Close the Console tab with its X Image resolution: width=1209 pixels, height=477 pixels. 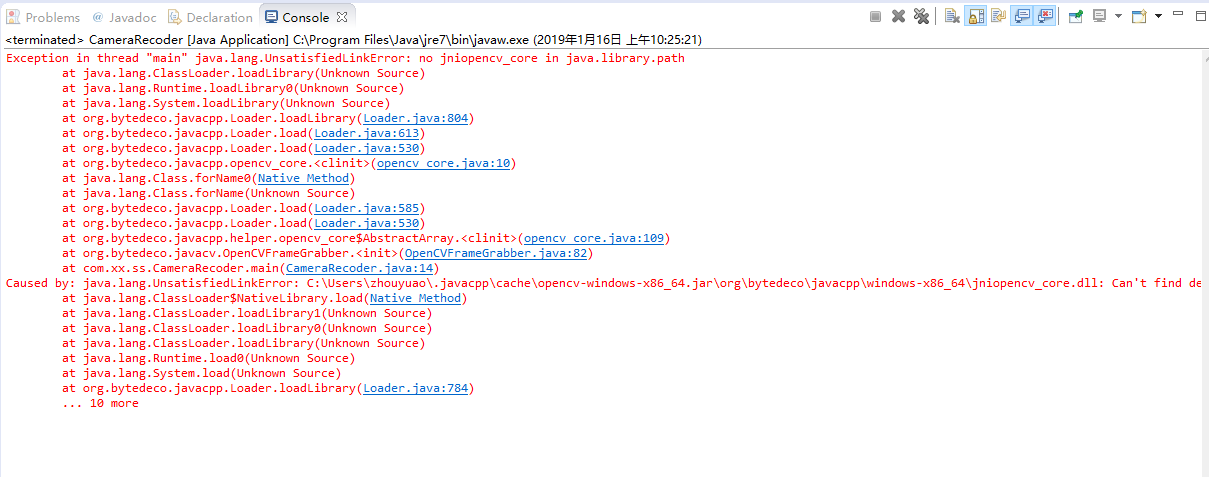343,17
